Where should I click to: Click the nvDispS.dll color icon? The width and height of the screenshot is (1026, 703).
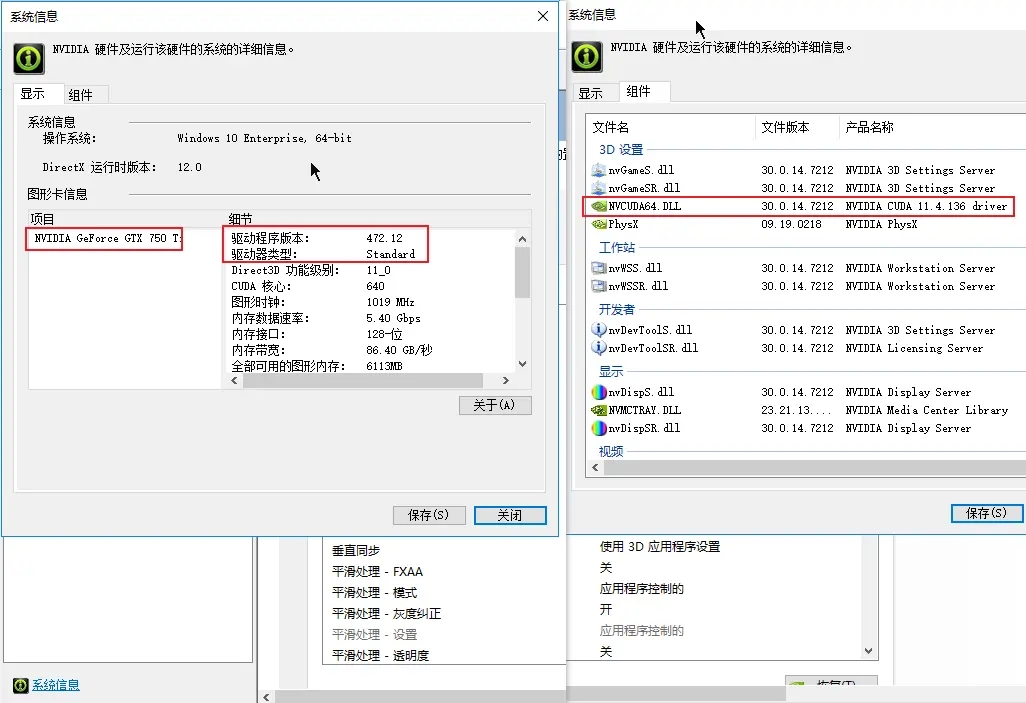tap(598, 392)
